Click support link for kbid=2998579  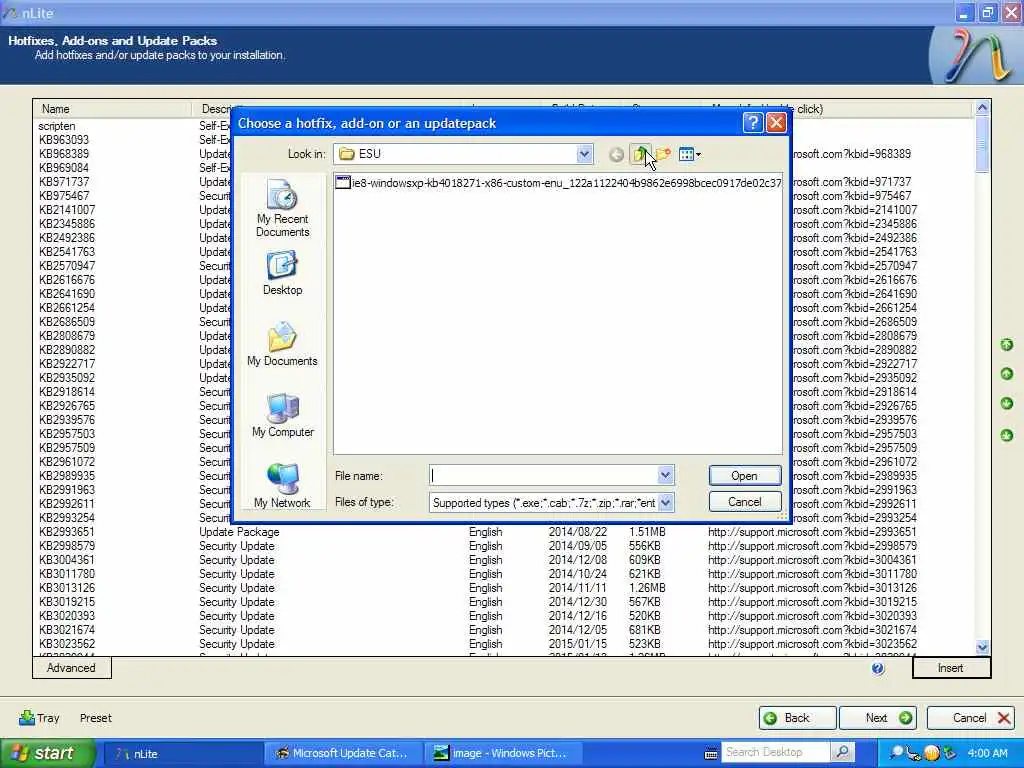click(x=812, y=546)
